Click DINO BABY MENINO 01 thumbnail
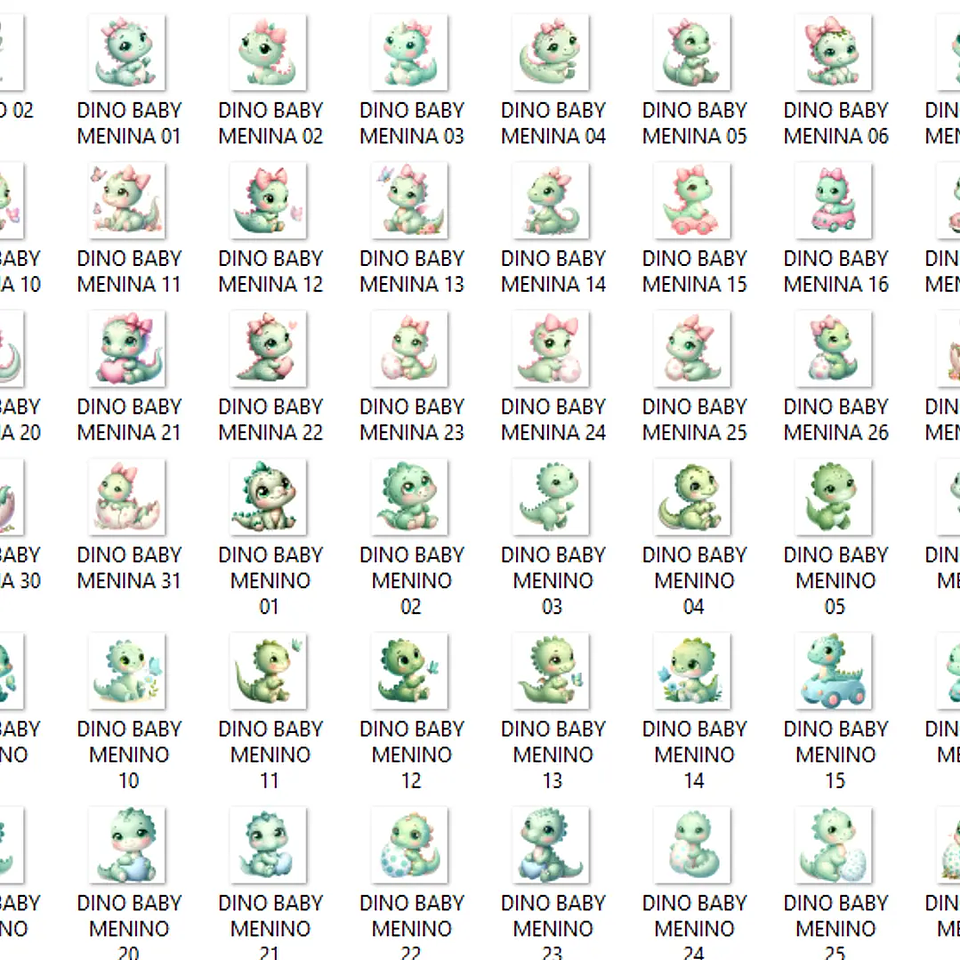The image size is (960, 960). [x=270, y=497]
